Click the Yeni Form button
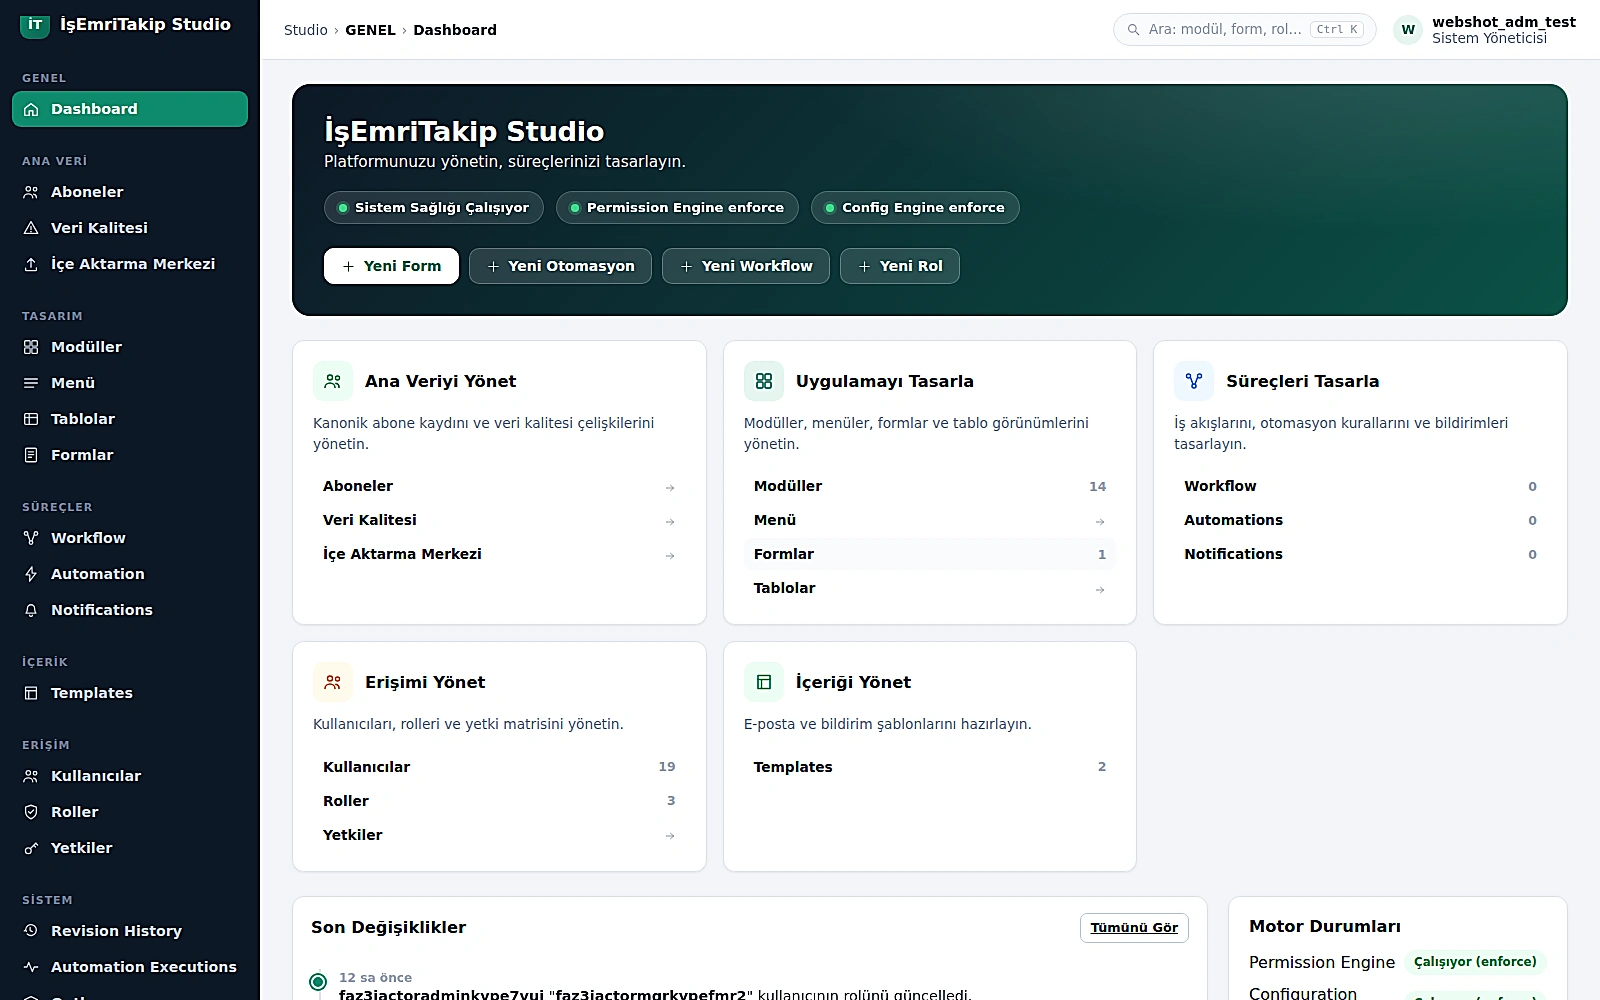The image size is (1600, 1000). [x=391, y=266]
